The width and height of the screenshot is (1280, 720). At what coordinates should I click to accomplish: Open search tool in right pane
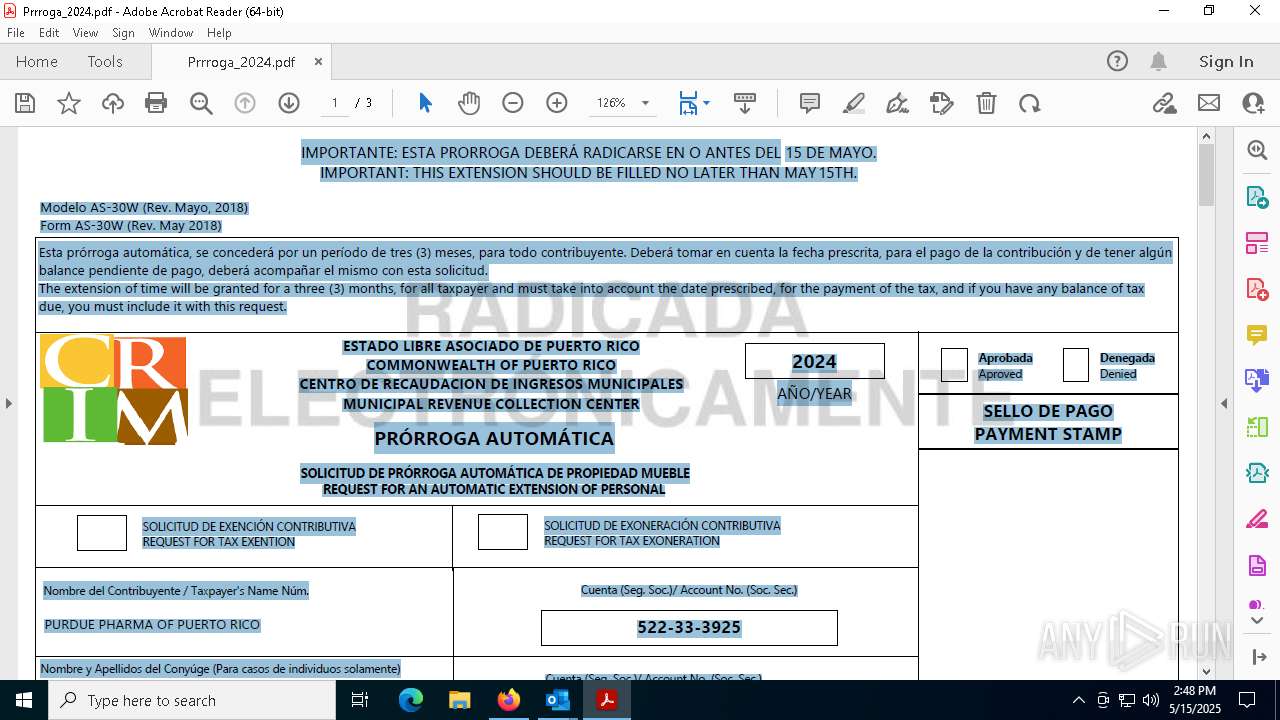pos(1257,150)
